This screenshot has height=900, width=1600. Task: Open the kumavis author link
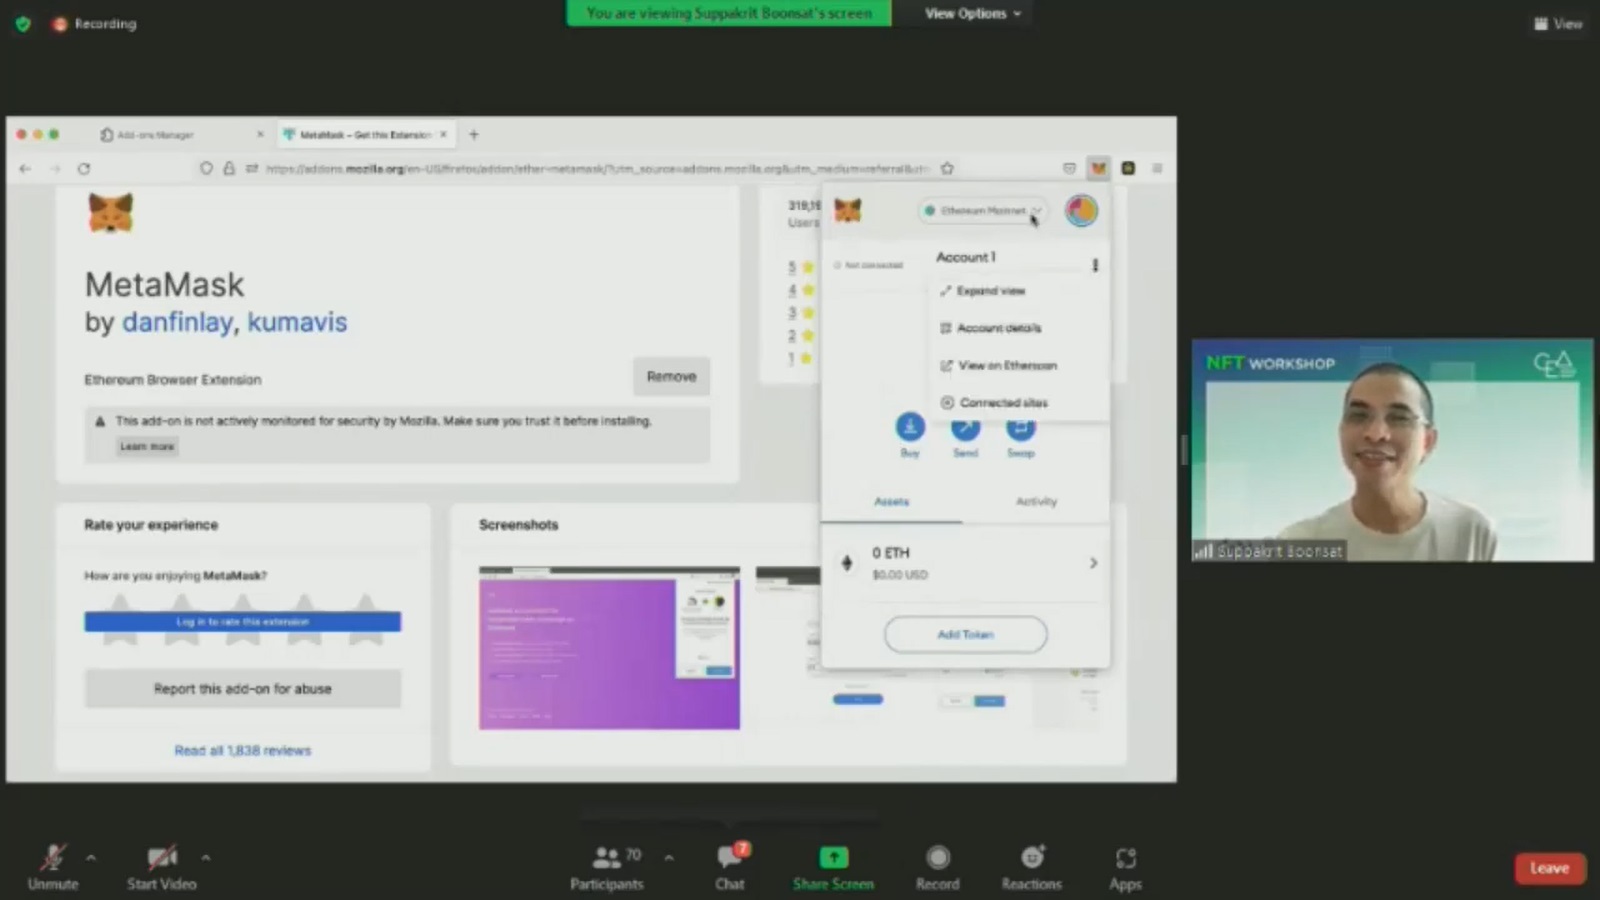pyautogui.click(x=297, y=322)
